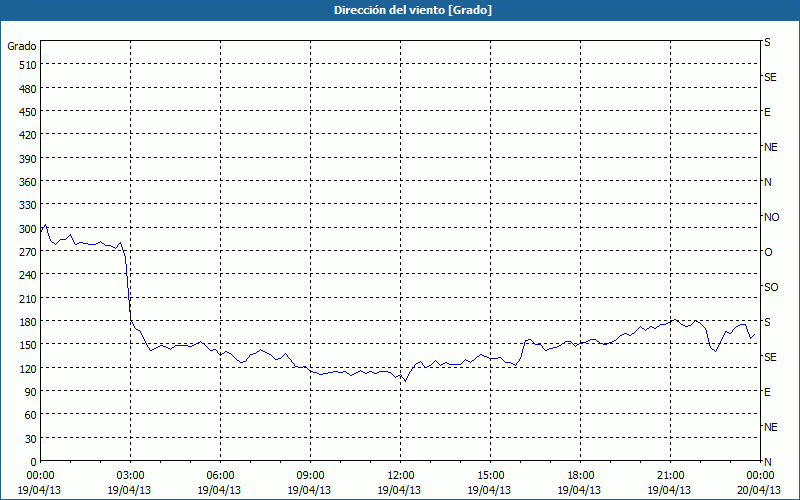Click the 300 degree axis label
The width and height of the screenshot is (800, 500).
29,229
